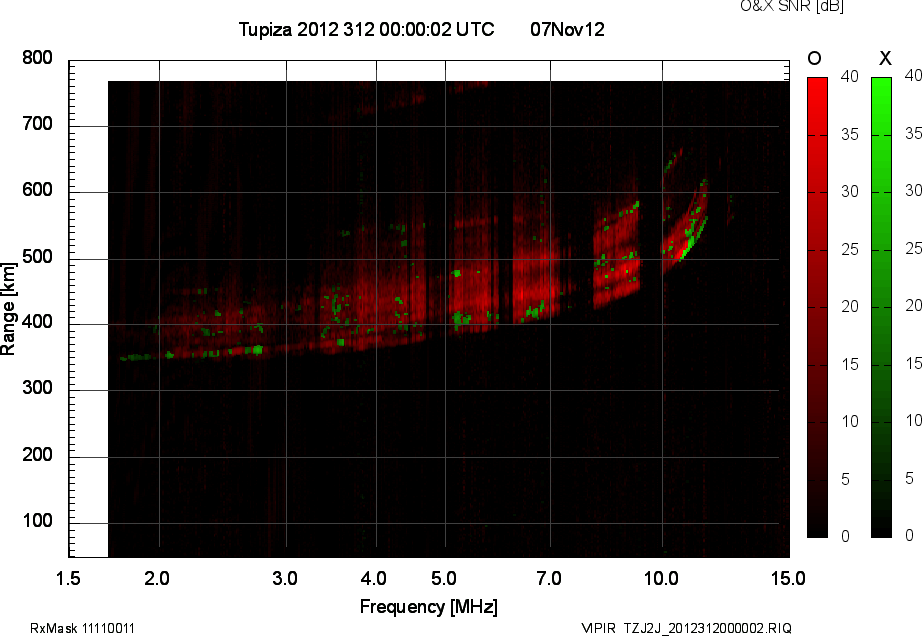This screenshot has height=636, width=922.
Task: Click the 3.0 frequency axis tick label
Action: 285,578
